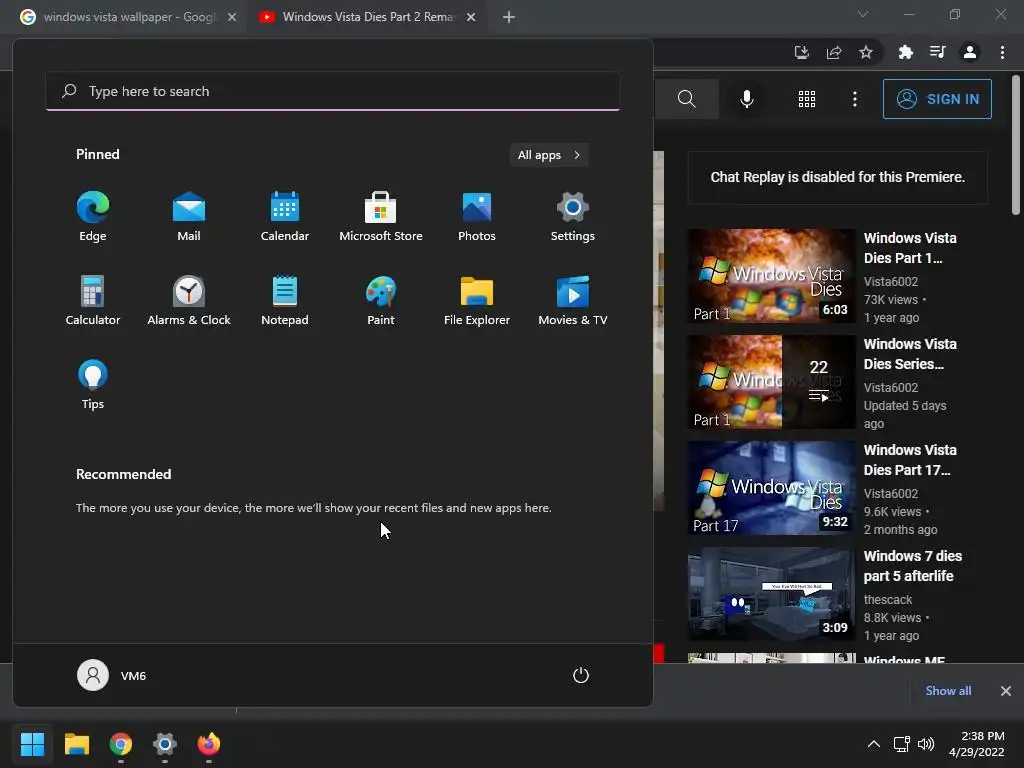Image resolution: width=1024 pixels, height=768 pixels.
Task: Open Edge from pinned apps
Action: tap(93, 217)
